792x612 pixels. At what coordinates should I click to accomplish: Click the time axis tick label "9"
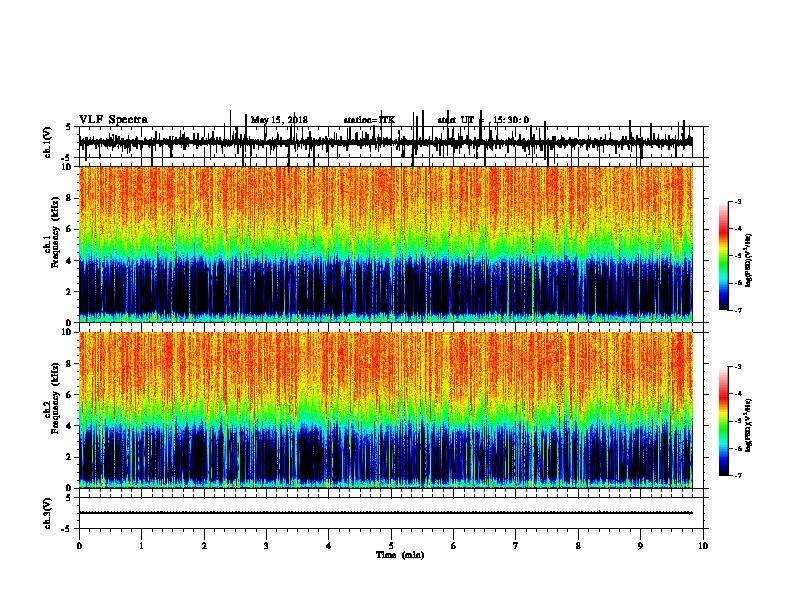pyautogui.click(x=640, y=546)
